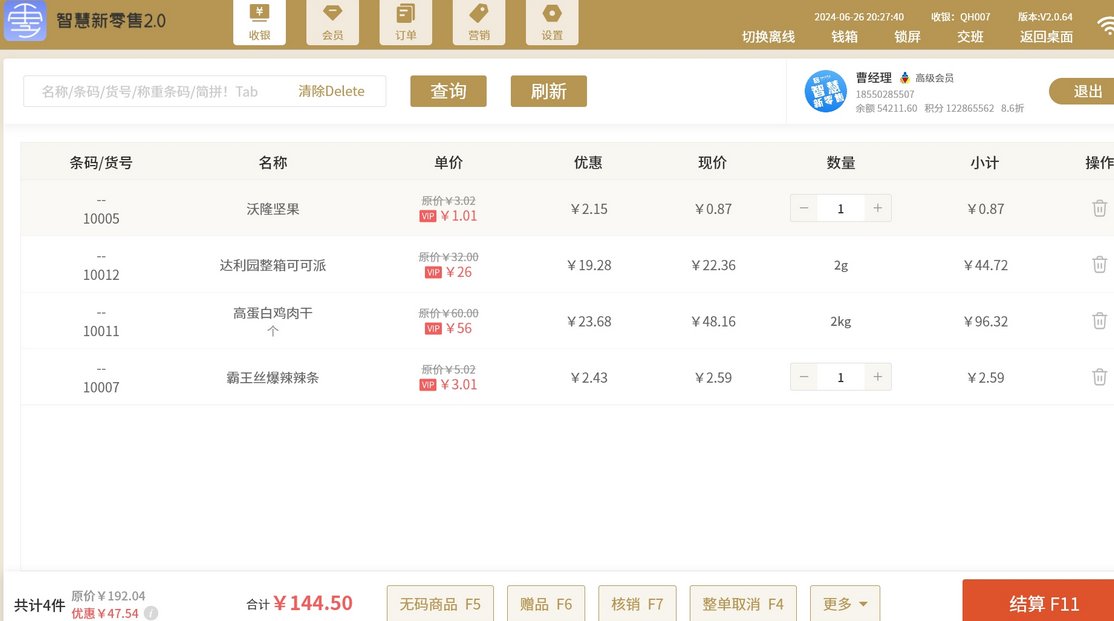Click member avatar of 曹经理
The width and height of the screenshot is (1114, 621).
825,91
